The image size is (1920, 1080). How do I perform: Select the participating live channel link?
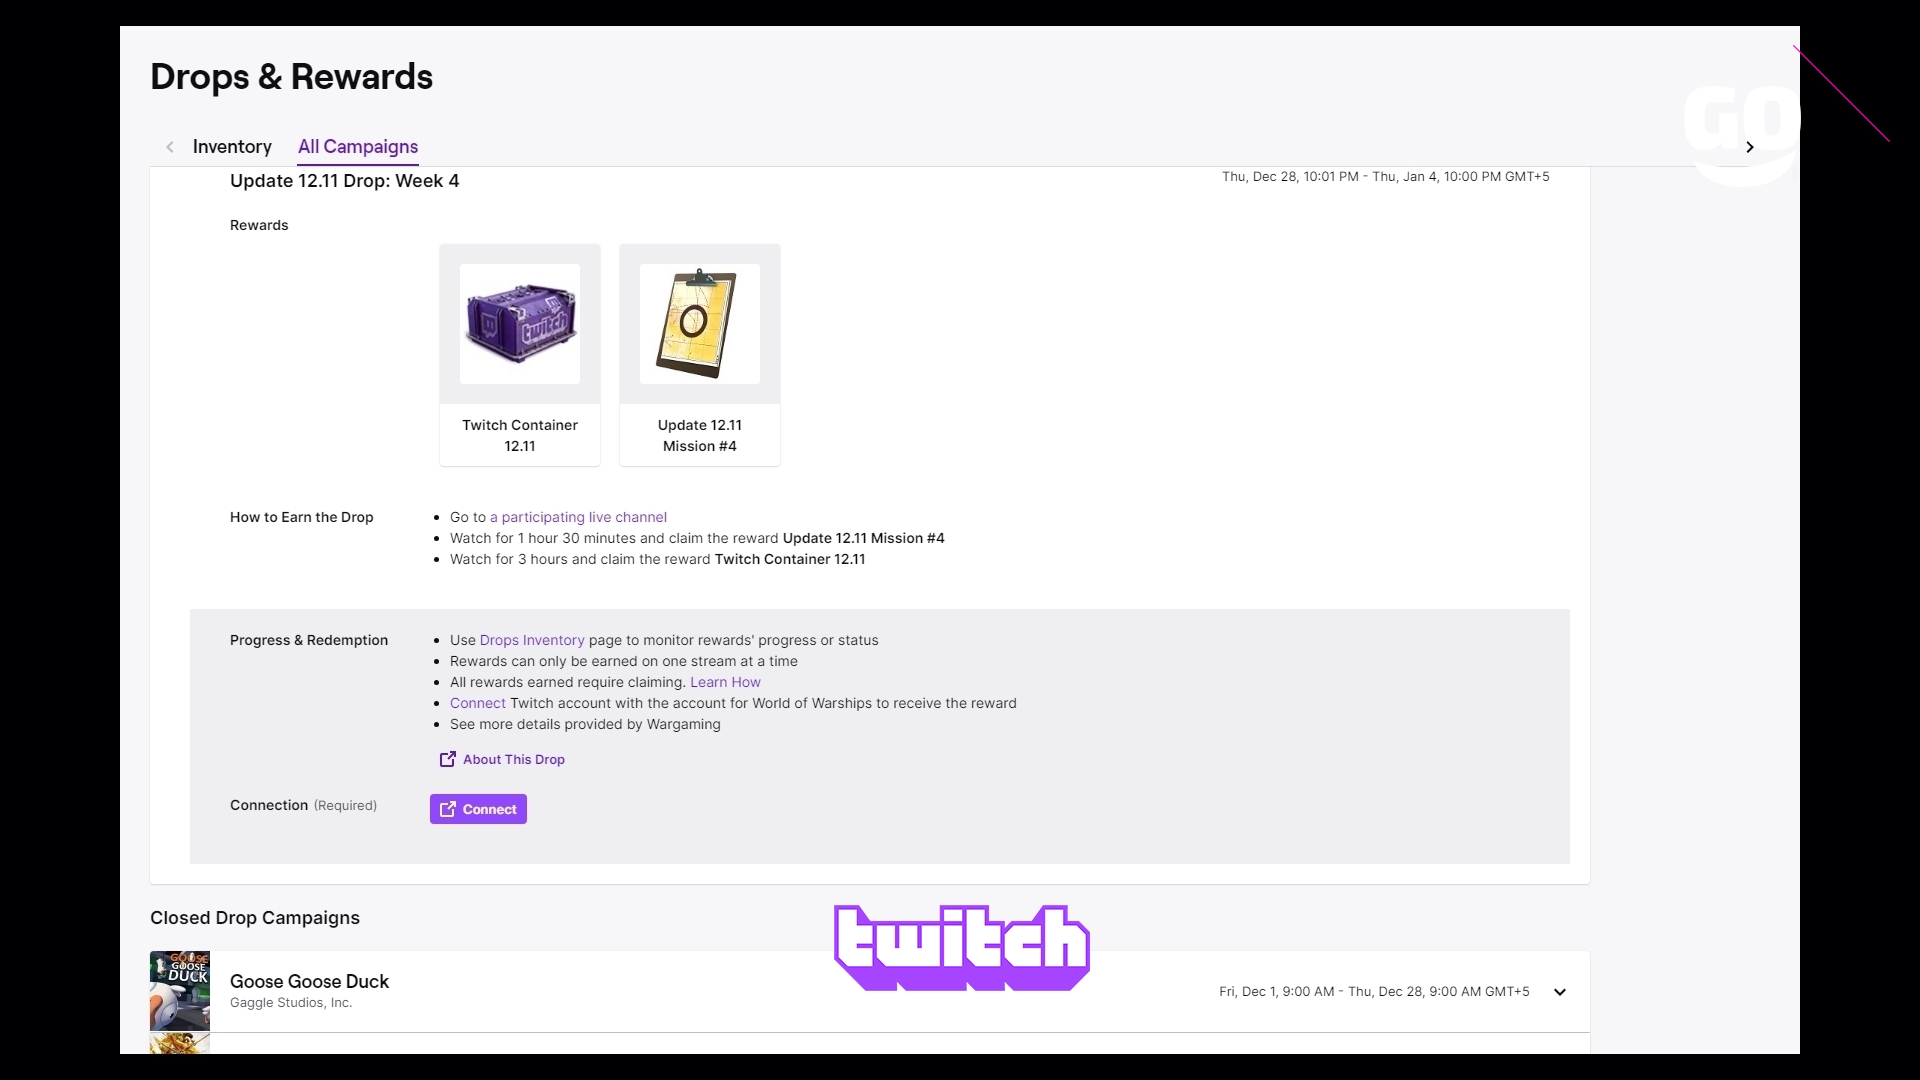click(x=578, y=517)
